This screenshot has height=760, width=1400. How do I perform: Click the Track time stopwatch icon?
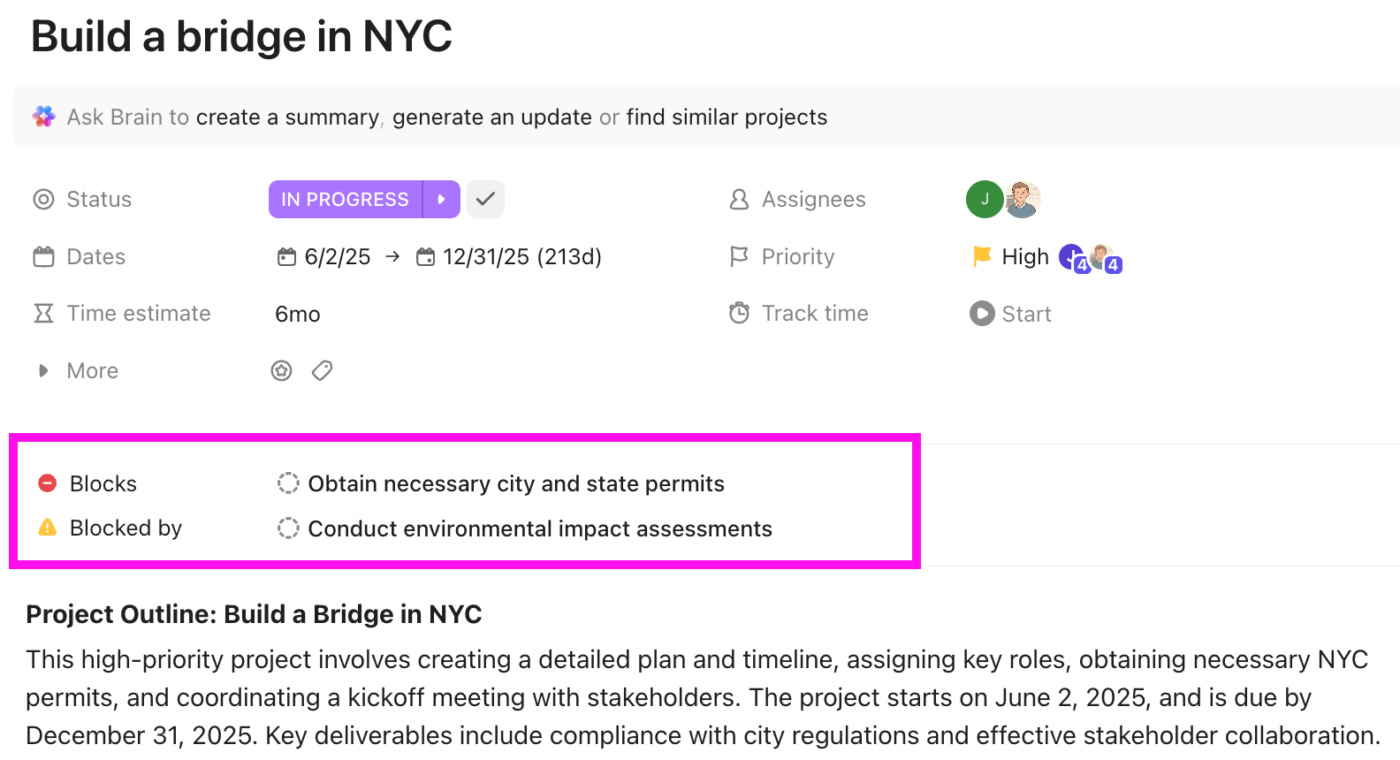(x=738, y=313)
